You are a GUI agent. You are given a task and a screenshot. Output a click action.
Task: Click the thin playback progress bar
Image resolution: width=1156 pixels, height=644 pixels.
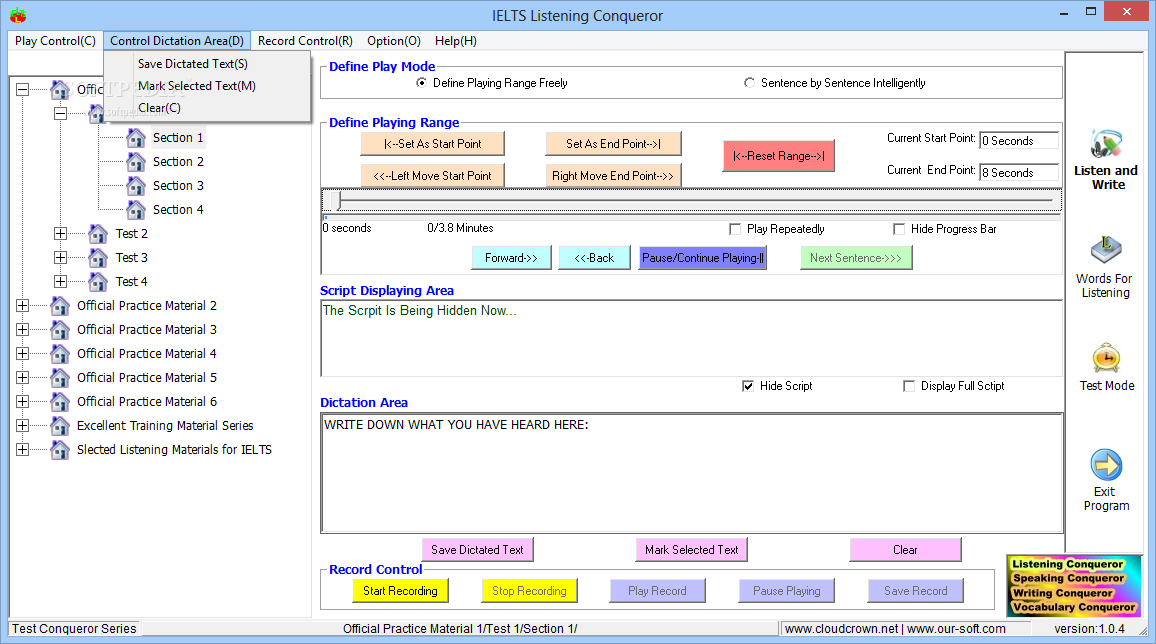pyautogui.click(x=691, y=217)
